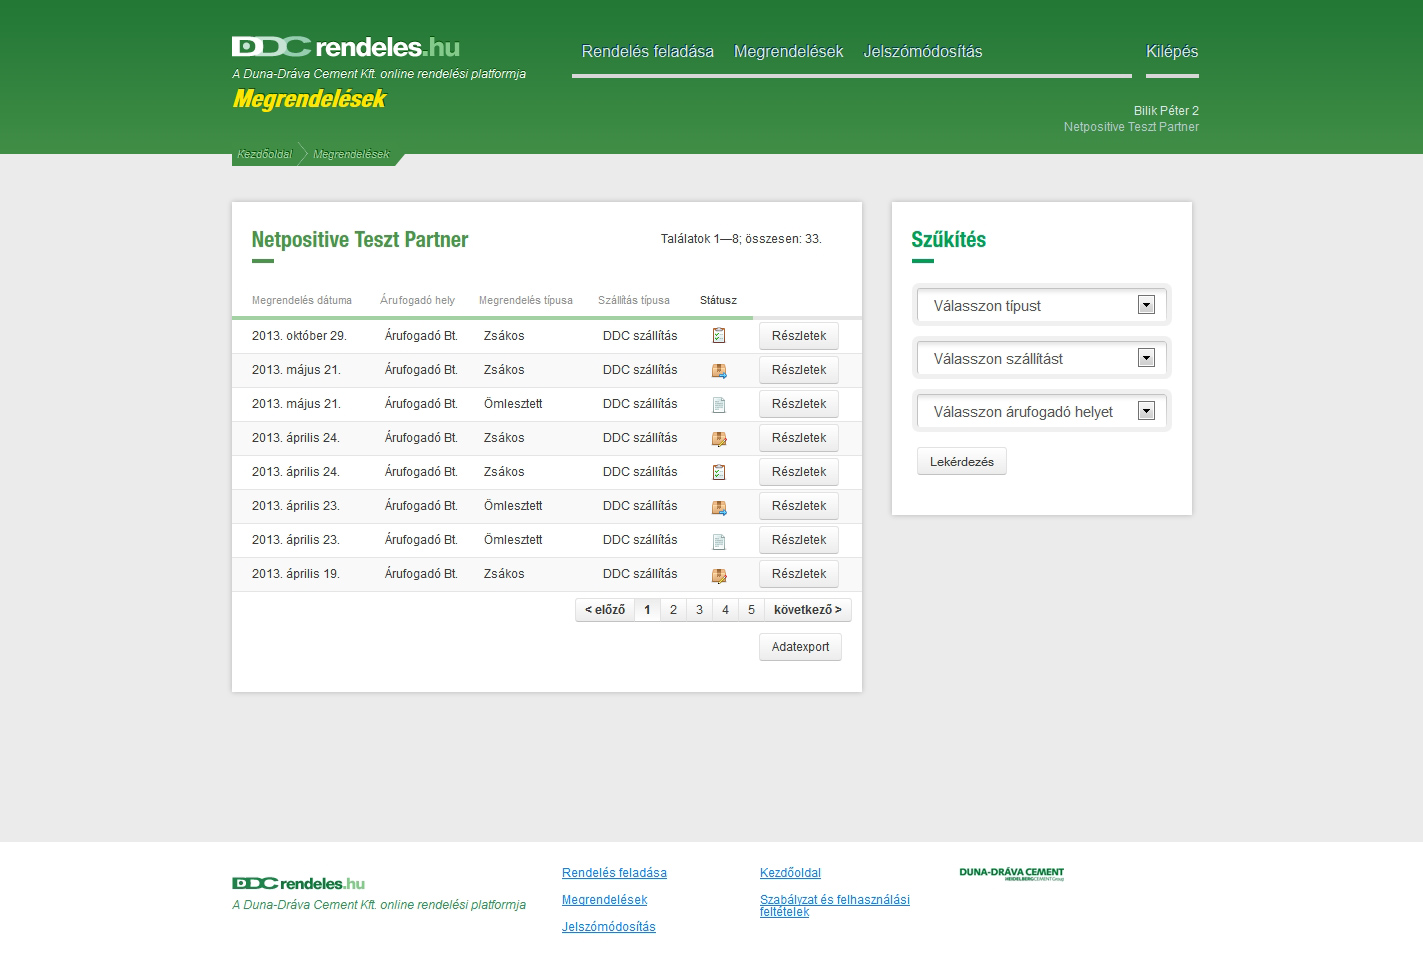
Task: Open the Válasszon típust dropdown
Action: (x=1042, y=306)
